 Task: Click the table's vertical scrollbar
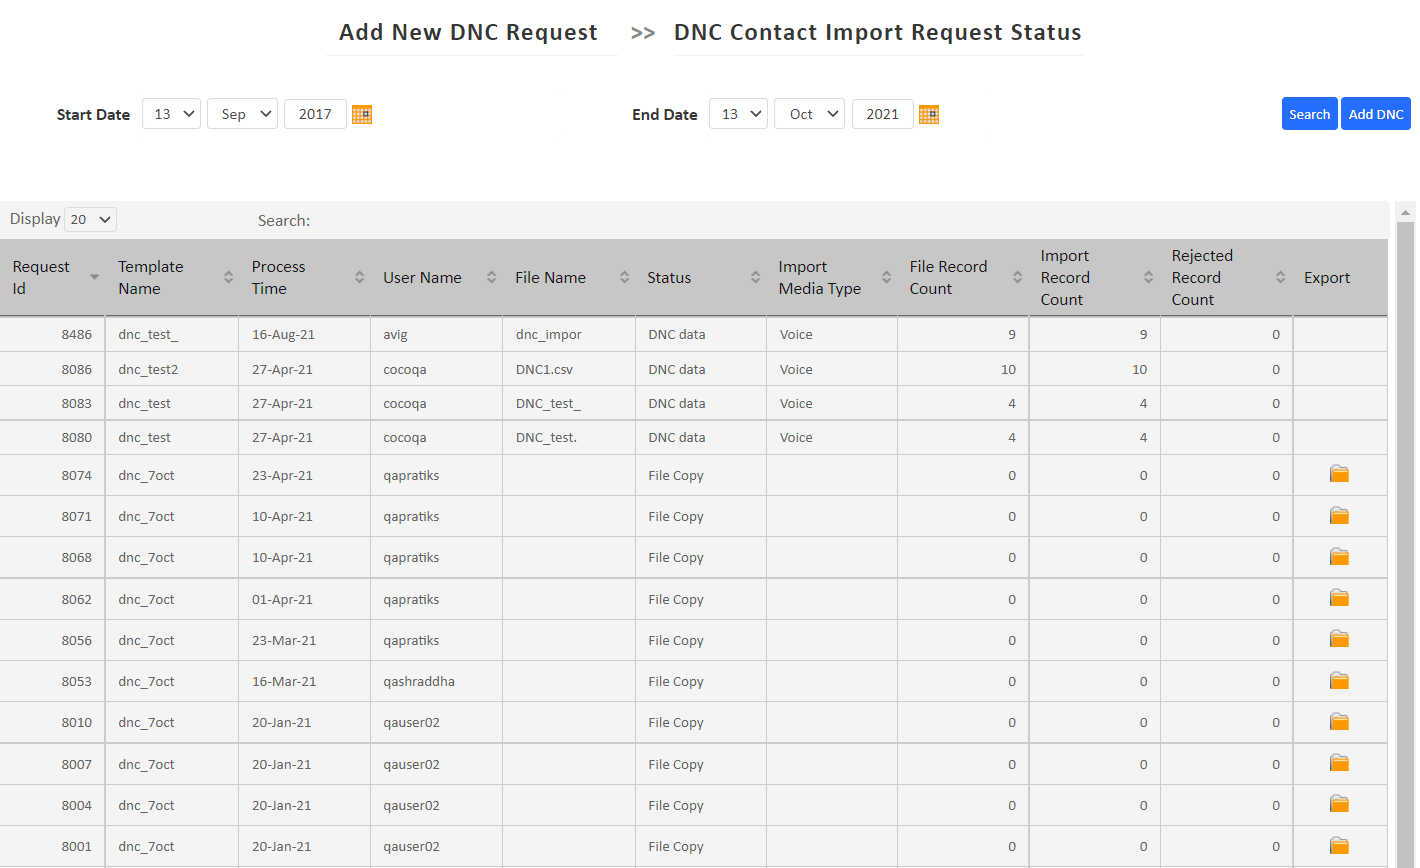(1407, 500)
